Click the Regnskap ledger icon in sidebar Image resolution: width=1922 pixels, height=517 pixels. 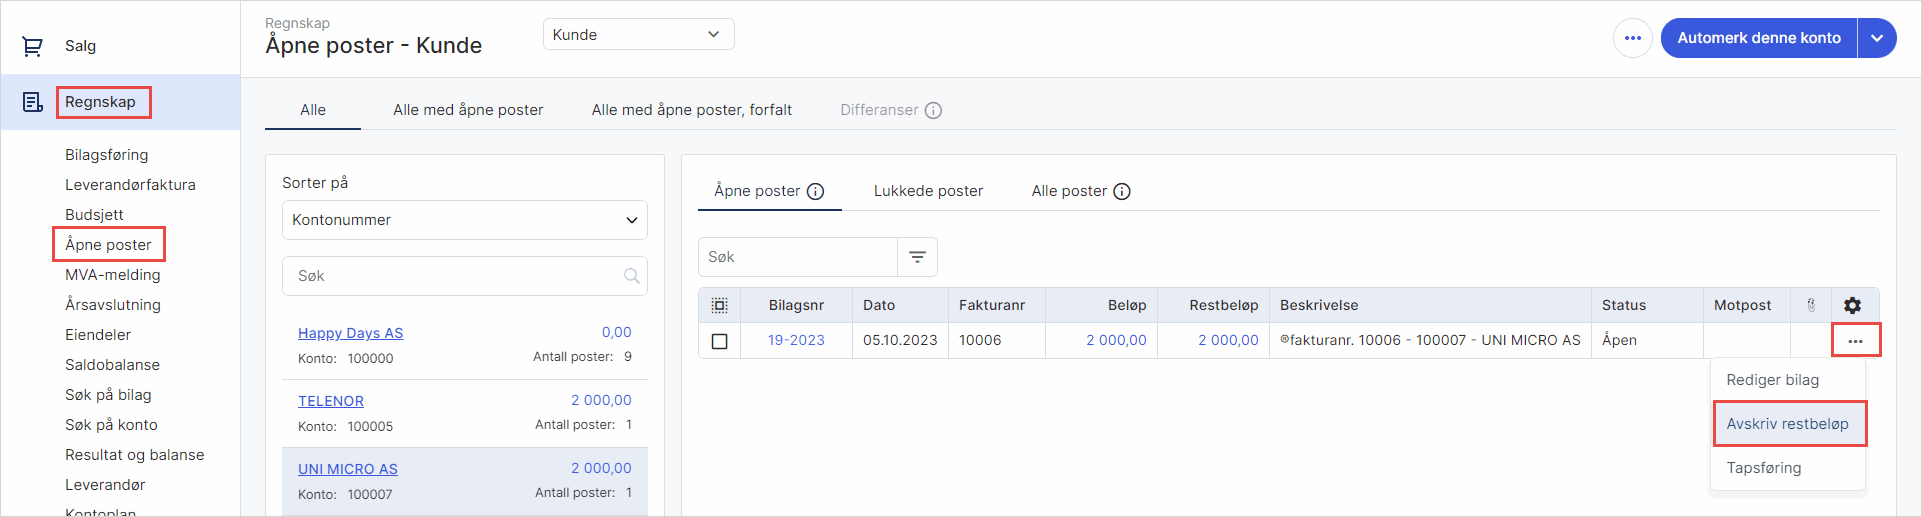tap(32, 102)
